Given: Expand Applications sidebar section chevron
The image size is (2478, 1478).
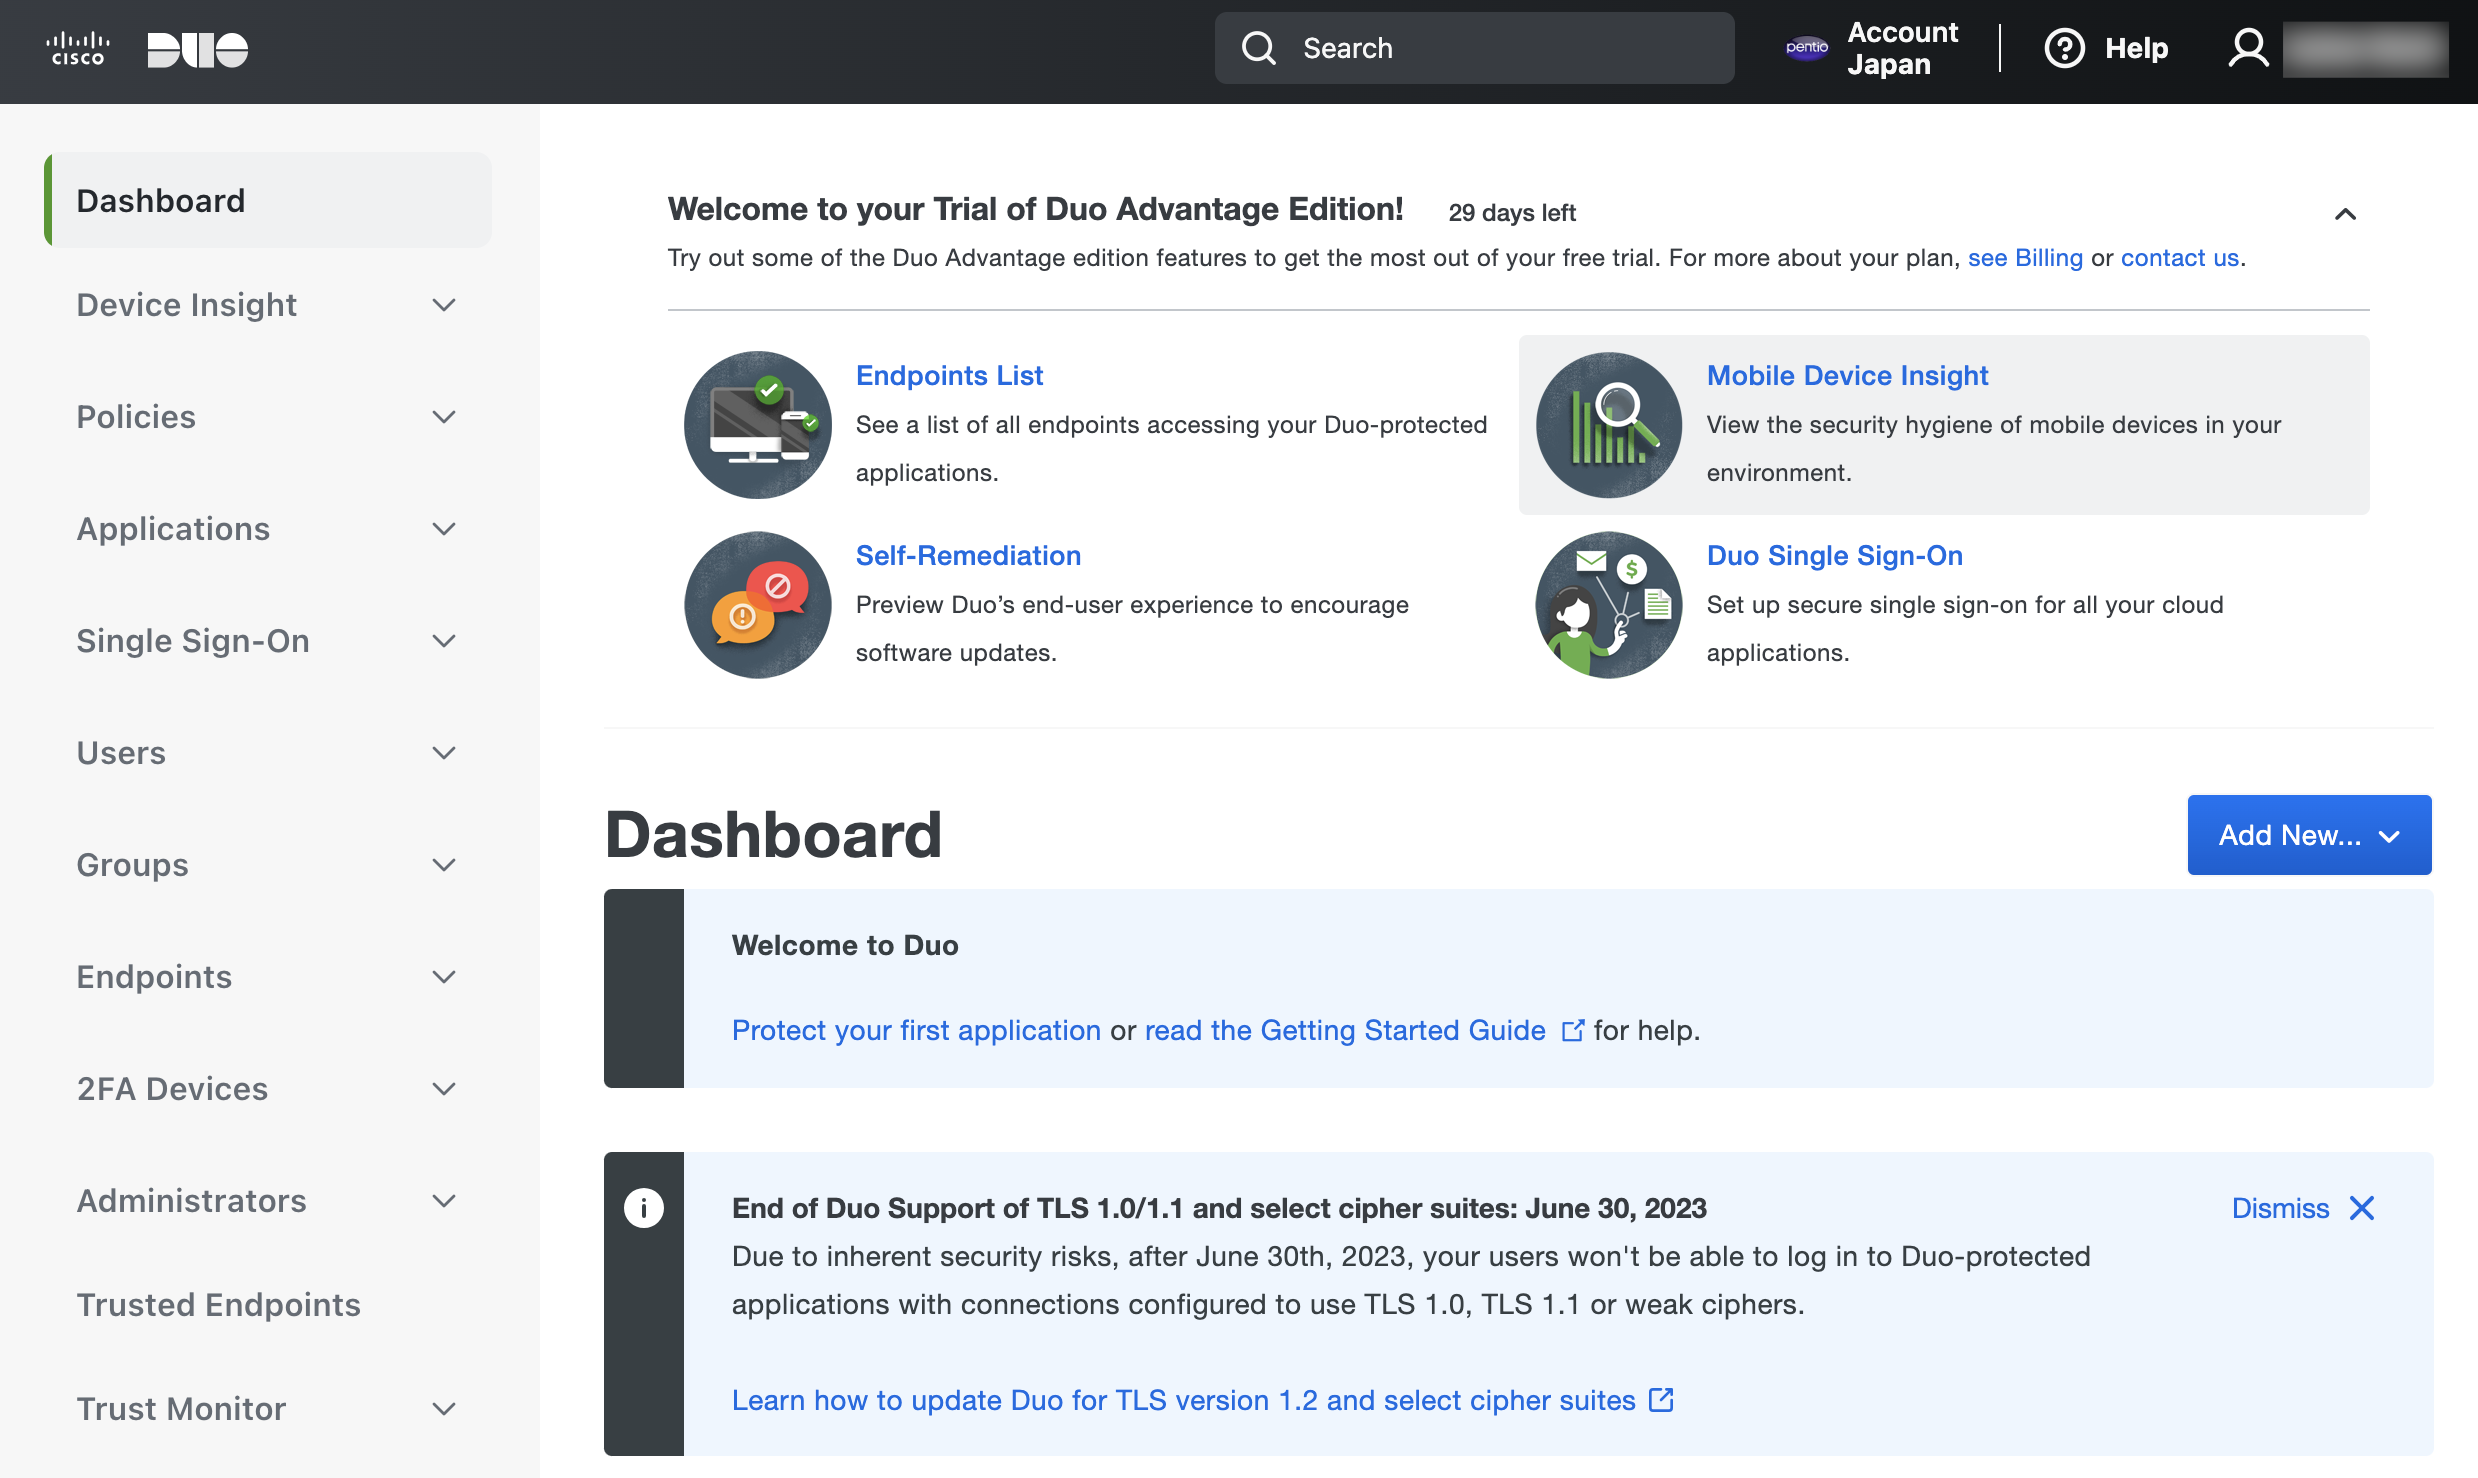Looking at the screenshot, I should 444,529.
